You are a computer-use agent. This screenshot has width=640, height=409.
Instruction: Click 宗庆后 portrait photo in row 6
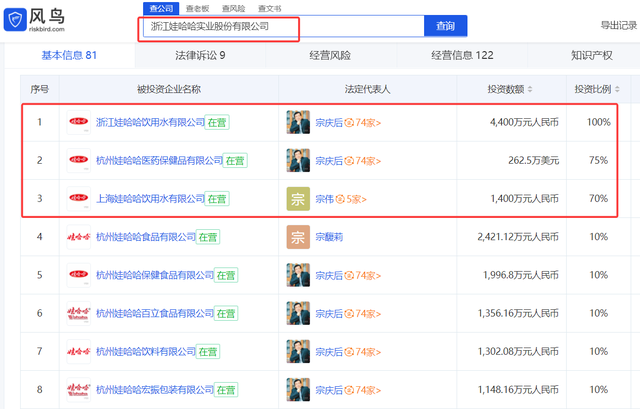[298, 313]
